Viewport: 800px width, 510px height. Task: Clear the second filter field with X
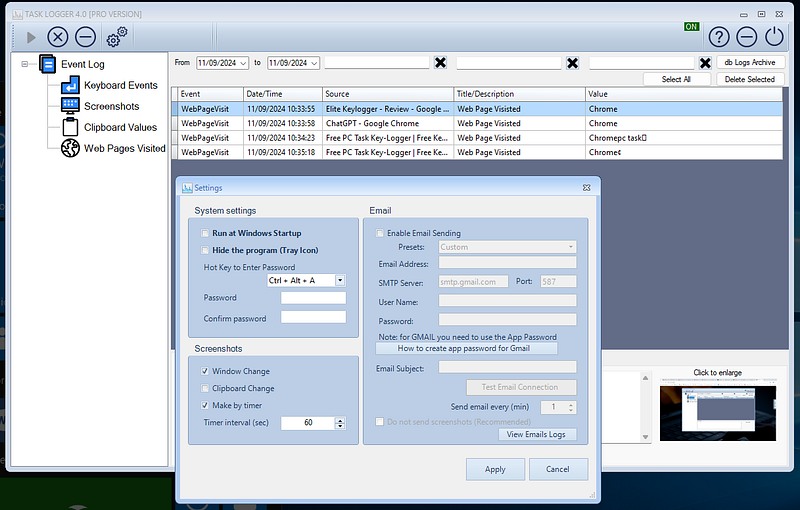pos(572,63)
